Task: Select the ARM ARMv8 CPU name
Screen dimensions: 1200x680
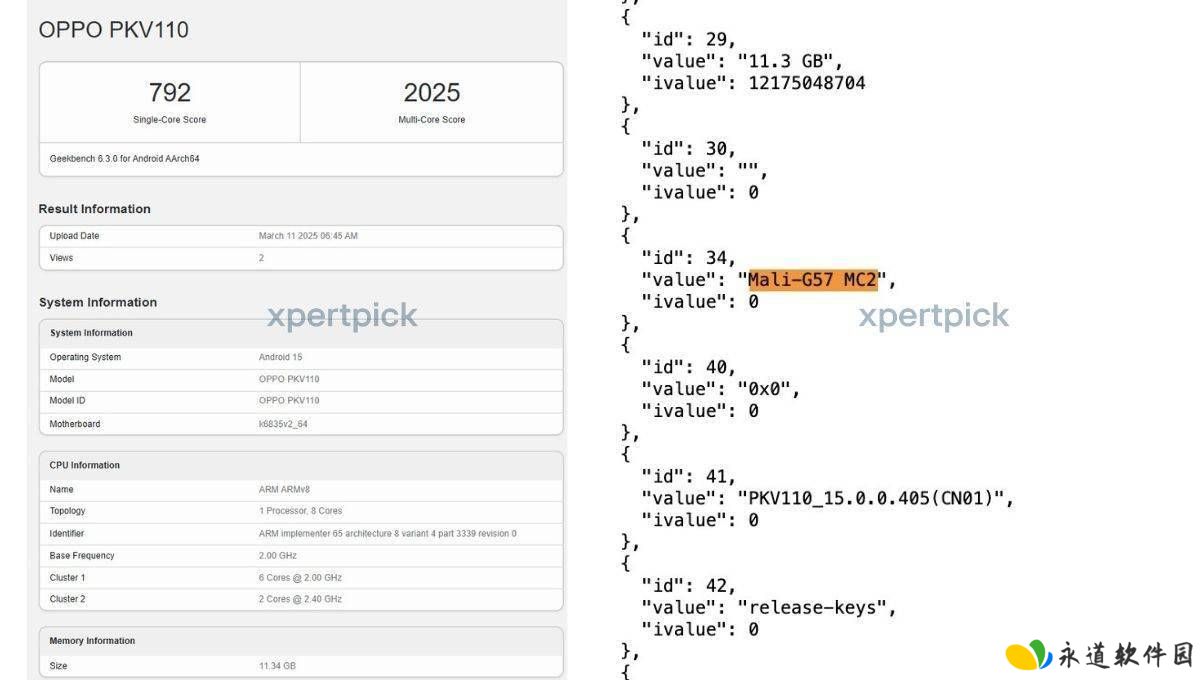Action: [x=285, y=489]
